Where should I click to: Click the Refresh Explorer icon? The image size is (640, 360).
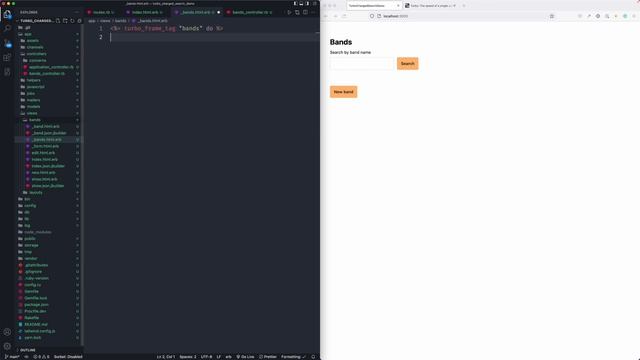[72, 20]
